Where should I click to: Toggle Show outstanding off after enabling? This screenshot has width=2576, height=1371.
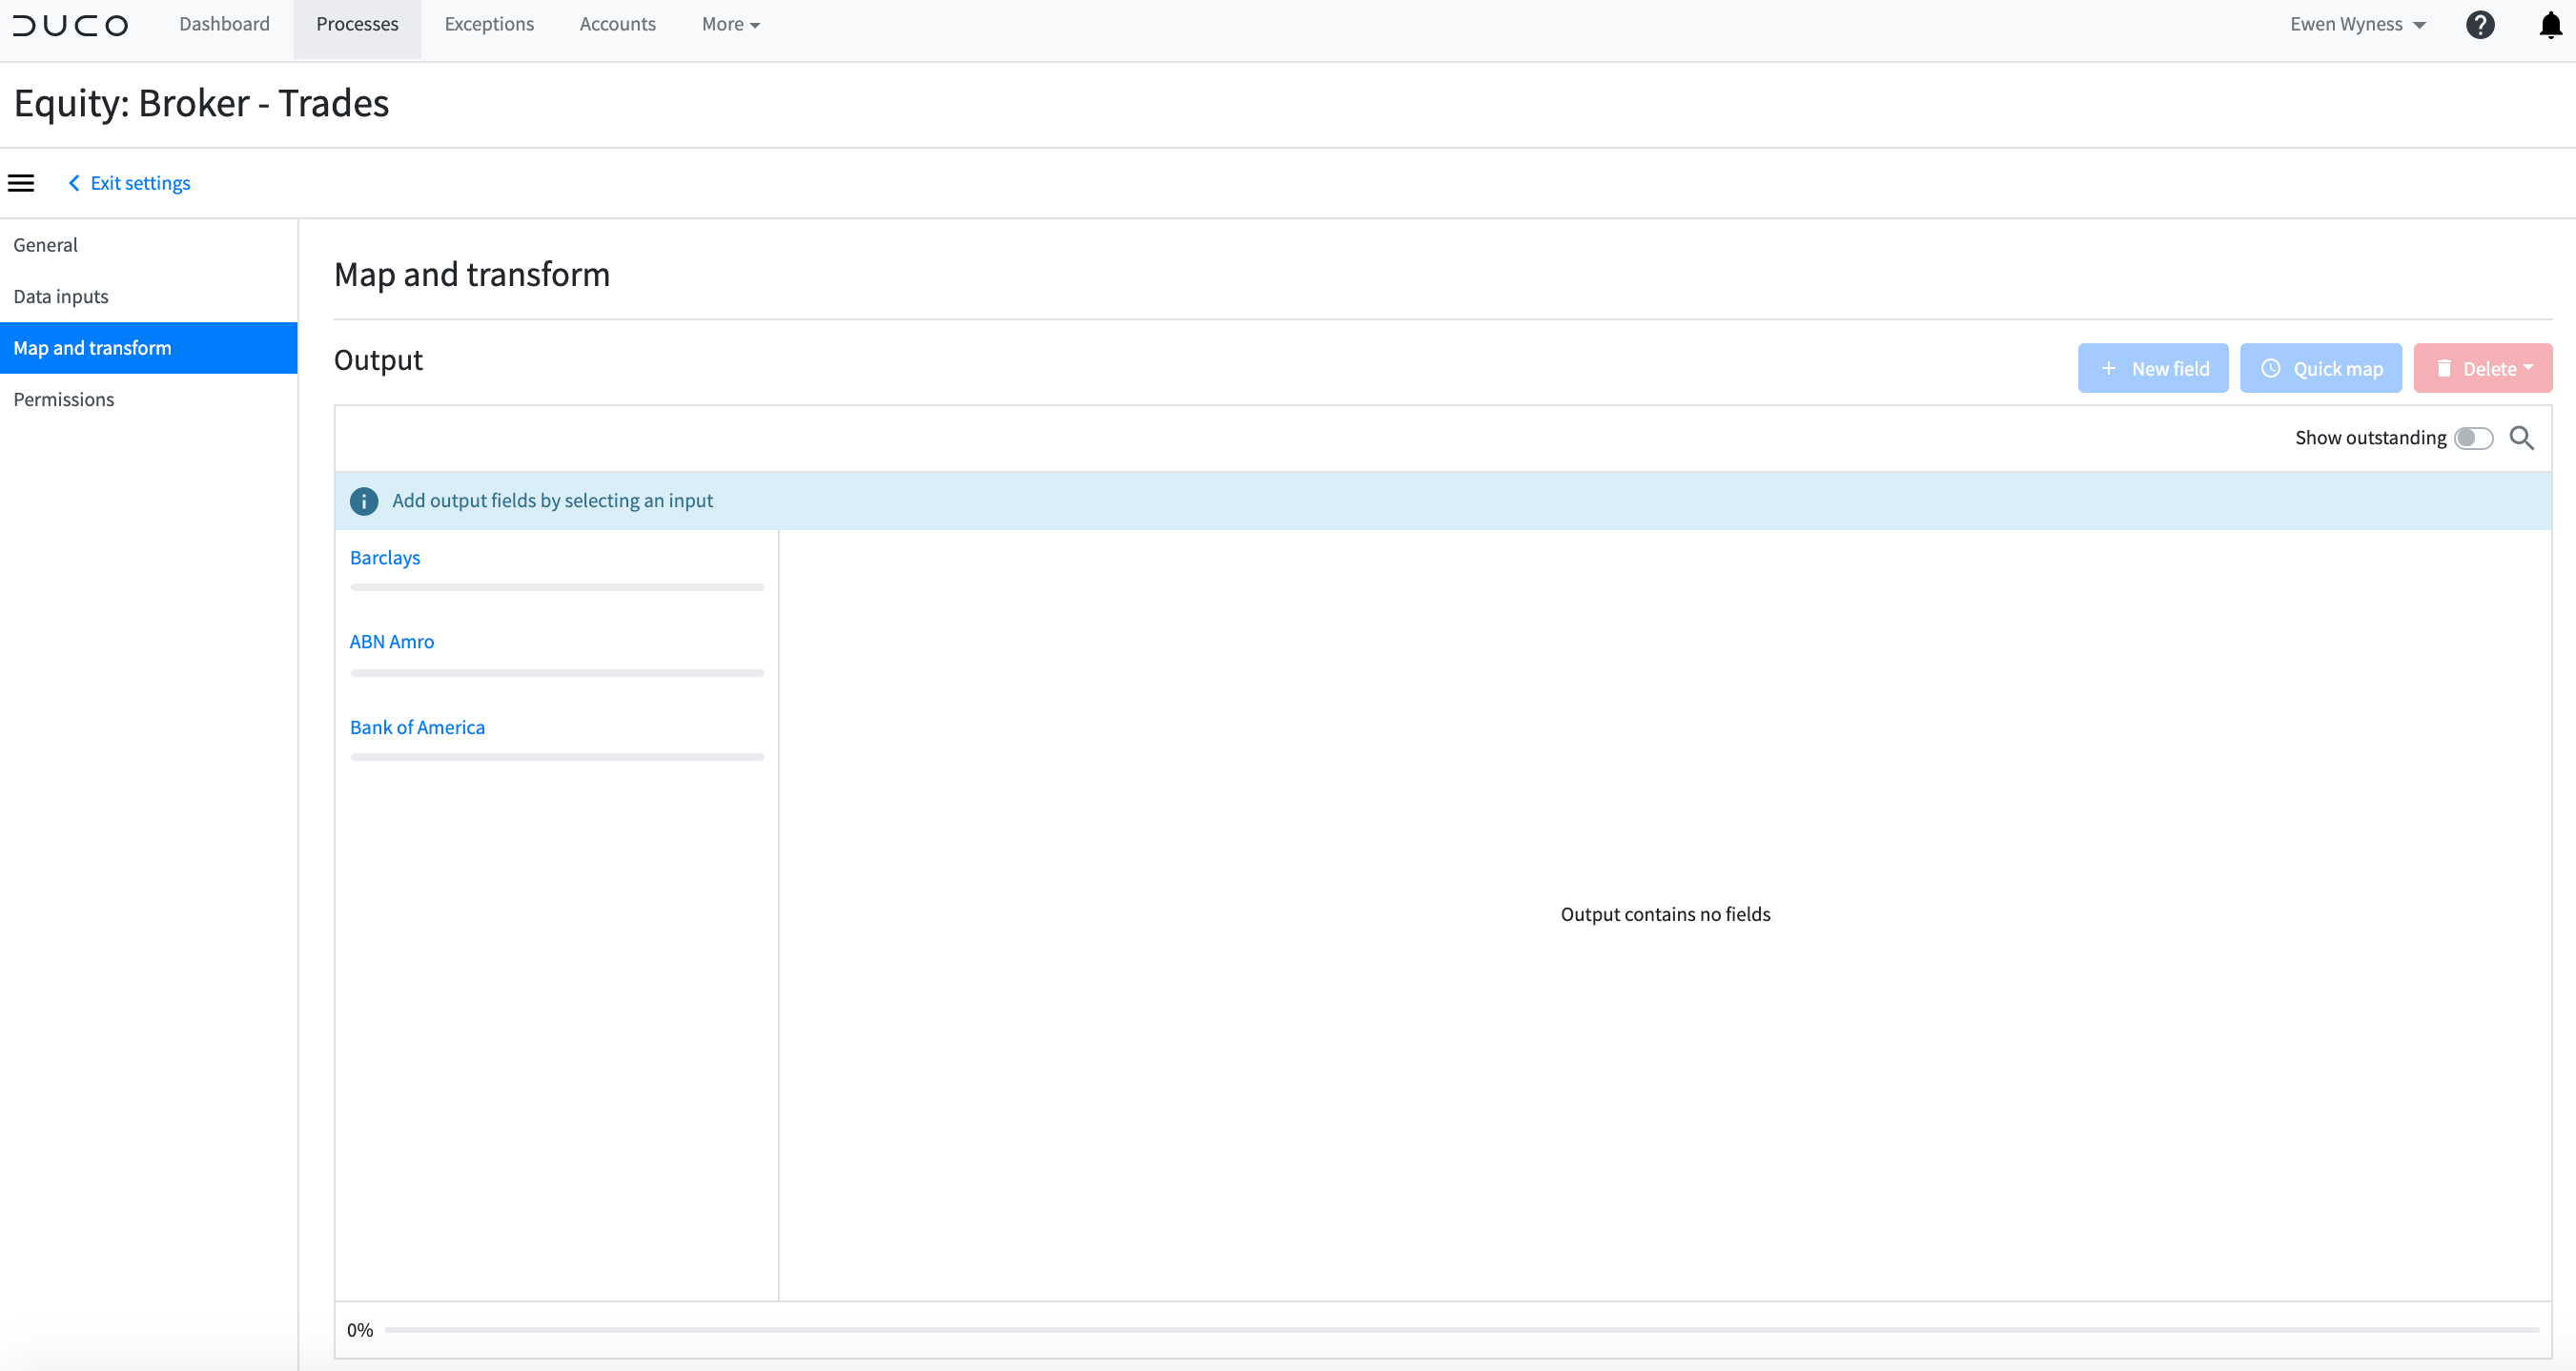coord(2474,438)
